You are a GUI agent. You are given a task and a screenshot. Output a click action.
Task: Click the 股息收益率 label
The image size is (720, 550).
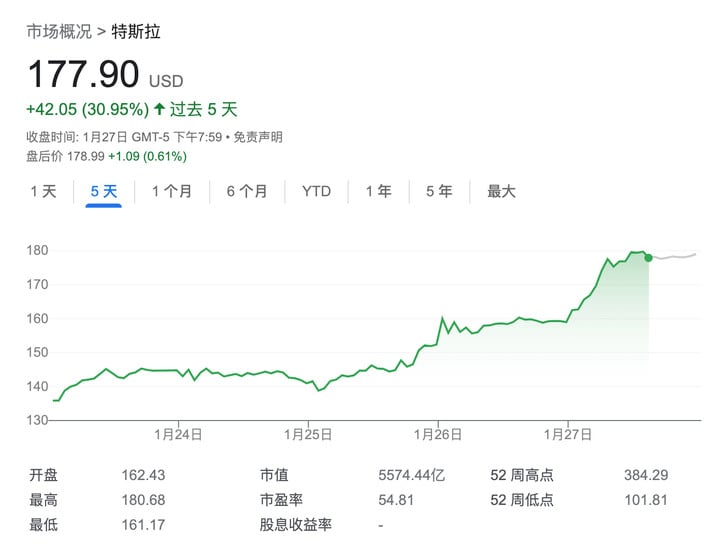(x=296, y=524)
